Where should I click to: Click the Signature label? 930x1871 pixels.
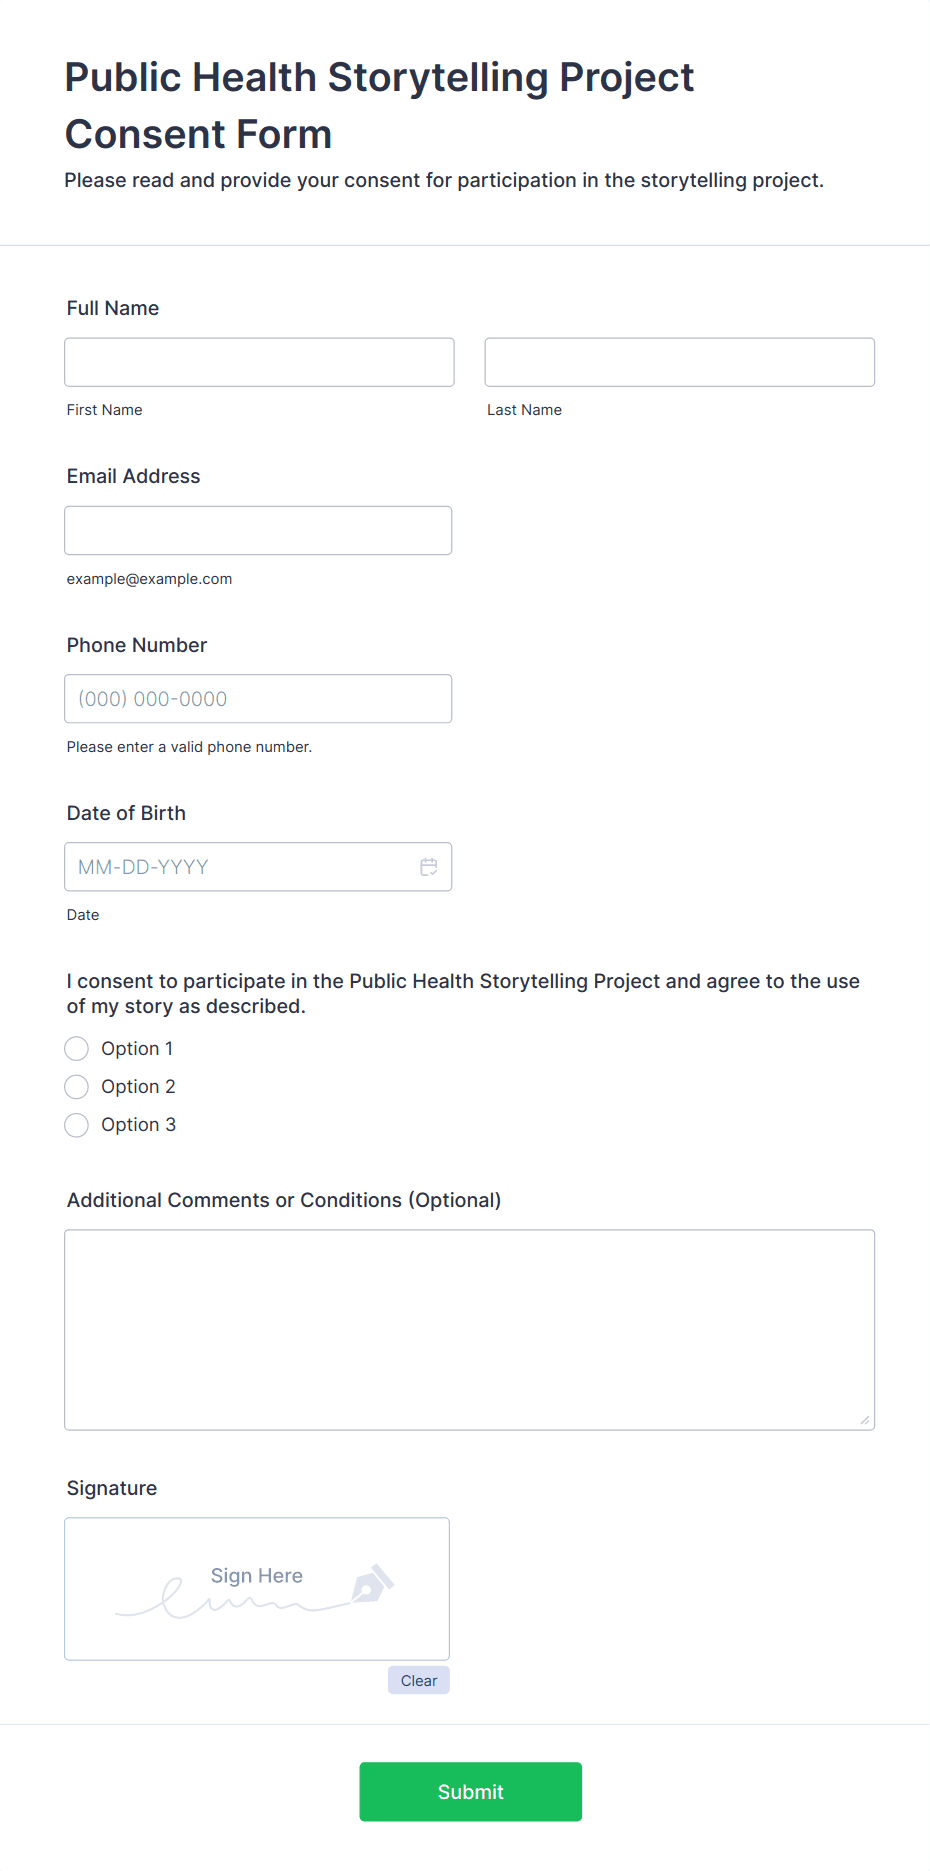[x=112, y=1488]
